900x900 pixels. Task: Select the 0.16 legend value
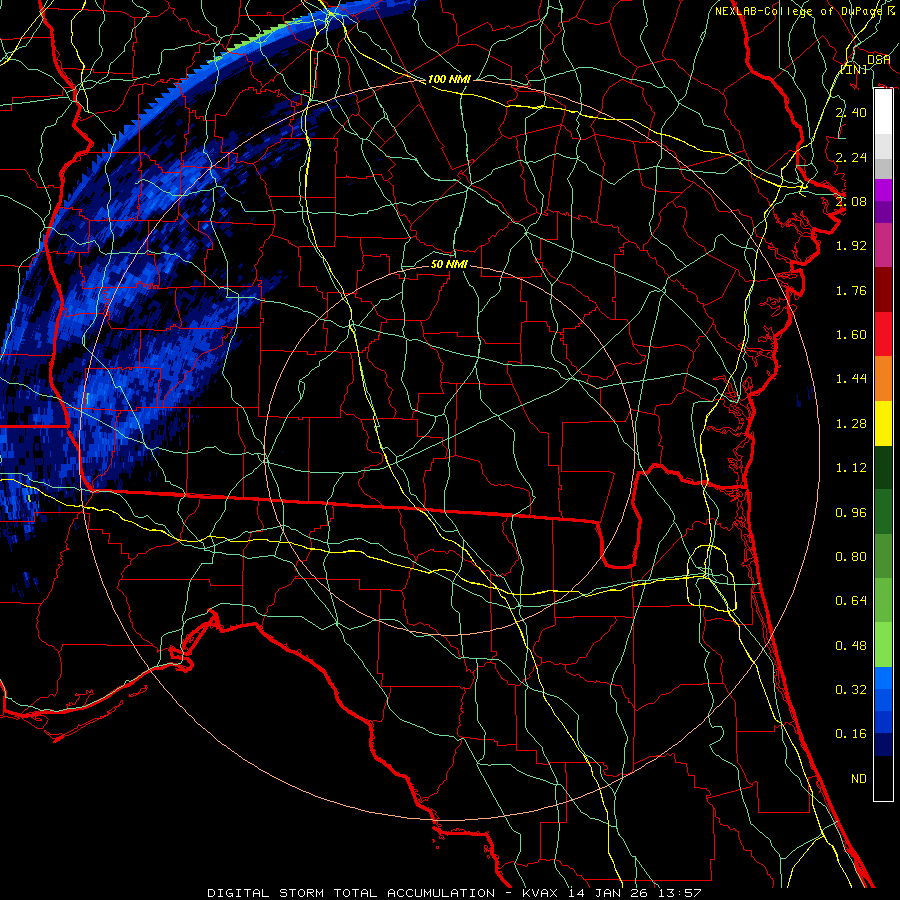click(x=851, y=734)
